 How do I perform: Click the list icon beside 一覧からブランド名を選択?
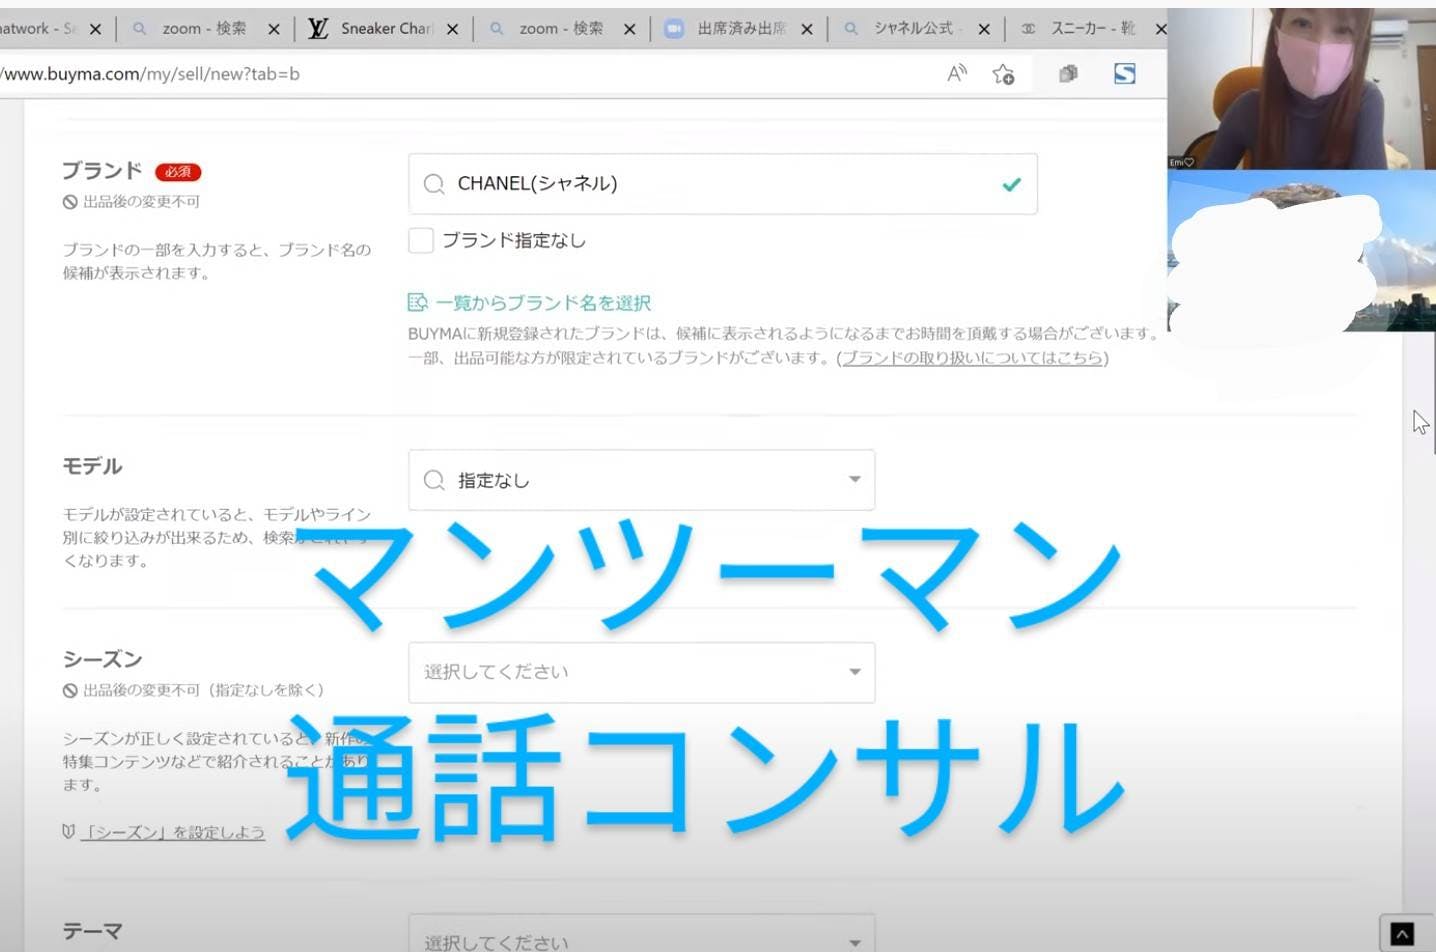tap(418, 302)
